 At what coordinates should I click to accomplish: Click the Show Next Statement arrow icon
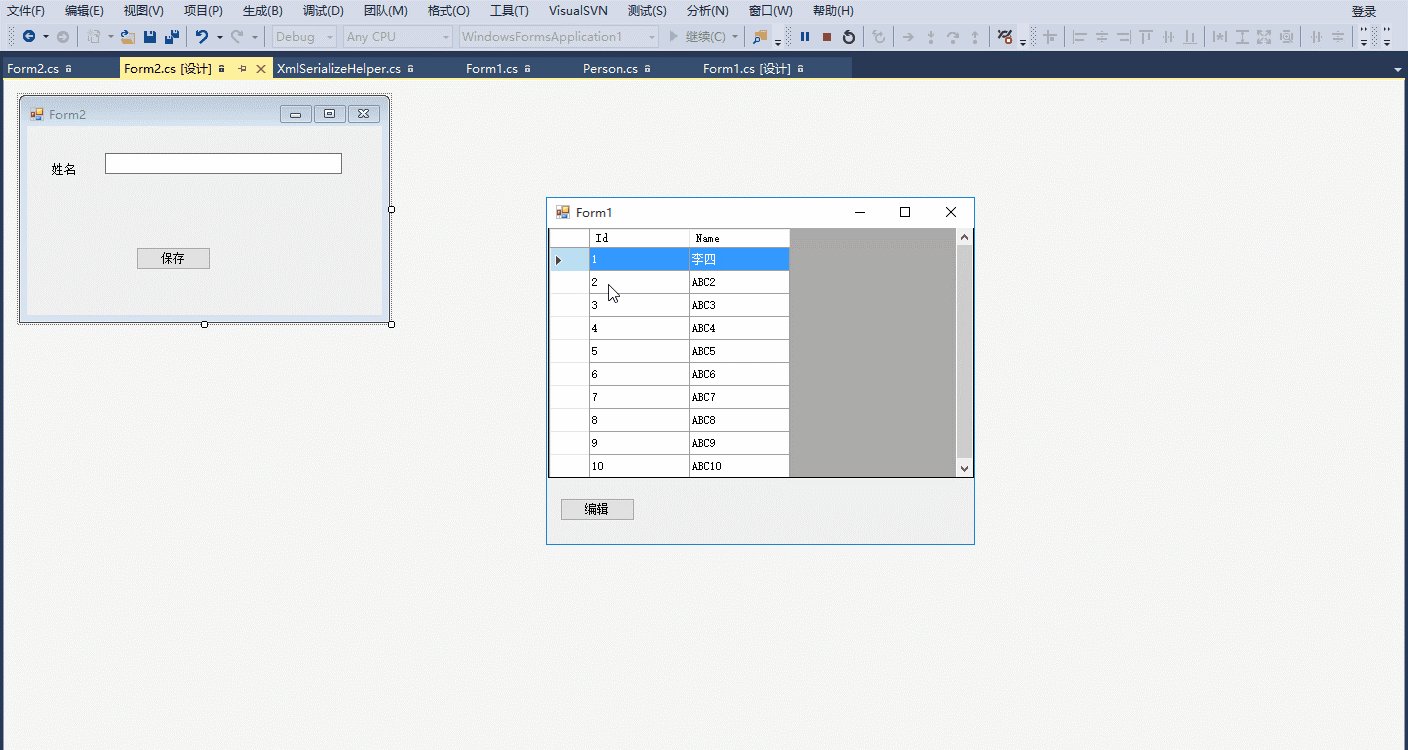point(908,37)
